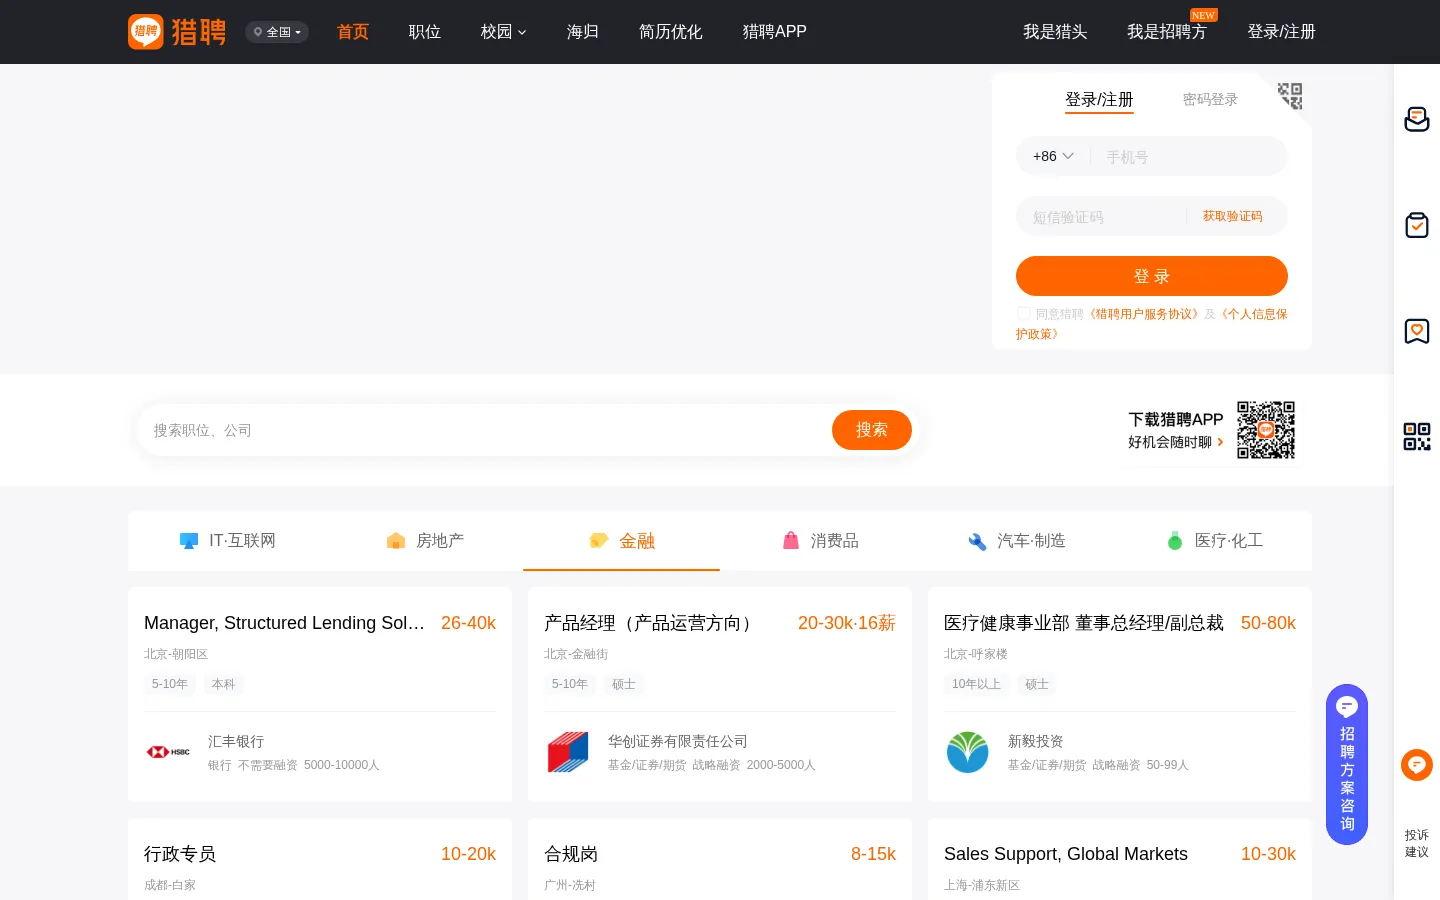Expand the 校园 menu
The height and width of the screenshot is (900, 1440).
coord(503,32)
